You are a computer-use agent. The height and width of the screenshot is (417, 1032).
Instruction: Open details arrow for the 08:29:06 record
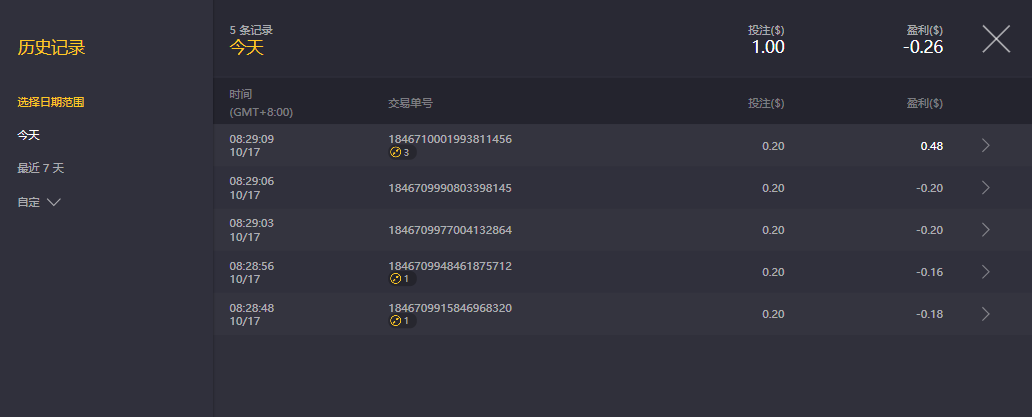[986, 188]
